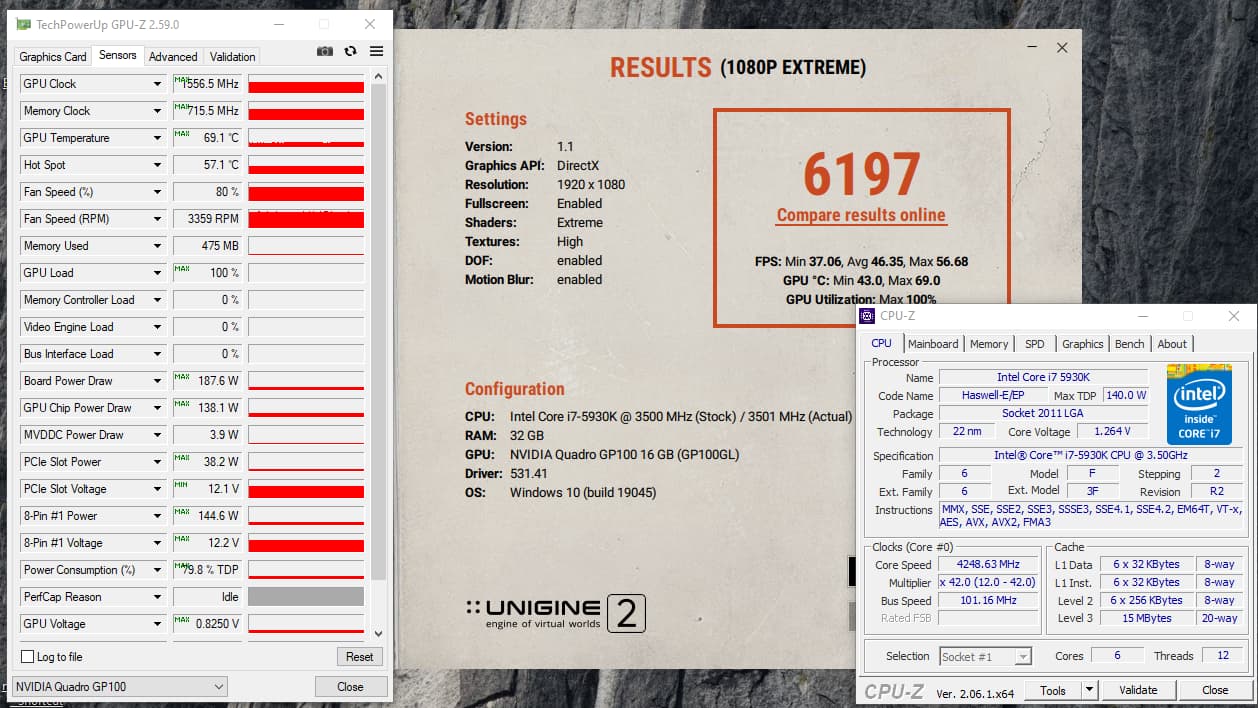Open the Tools dropdown arrow in CPU-Z
The height and width of the screenshot is (708, 1258).
(x=1089, y=690)
